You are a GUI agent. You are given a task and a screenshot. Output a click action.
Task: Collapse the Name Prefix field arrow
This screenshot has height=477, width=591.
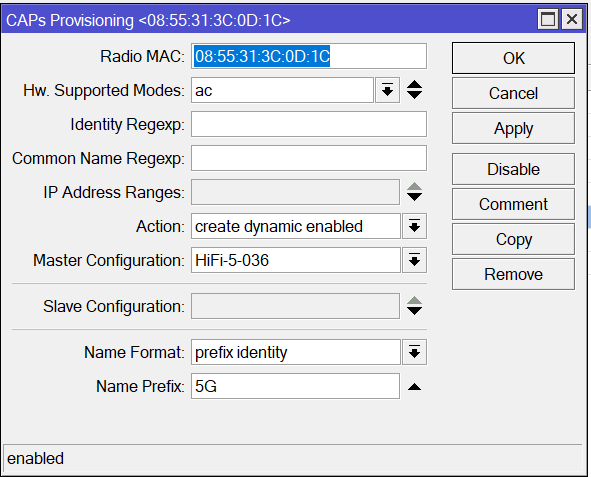click(414, 386)
